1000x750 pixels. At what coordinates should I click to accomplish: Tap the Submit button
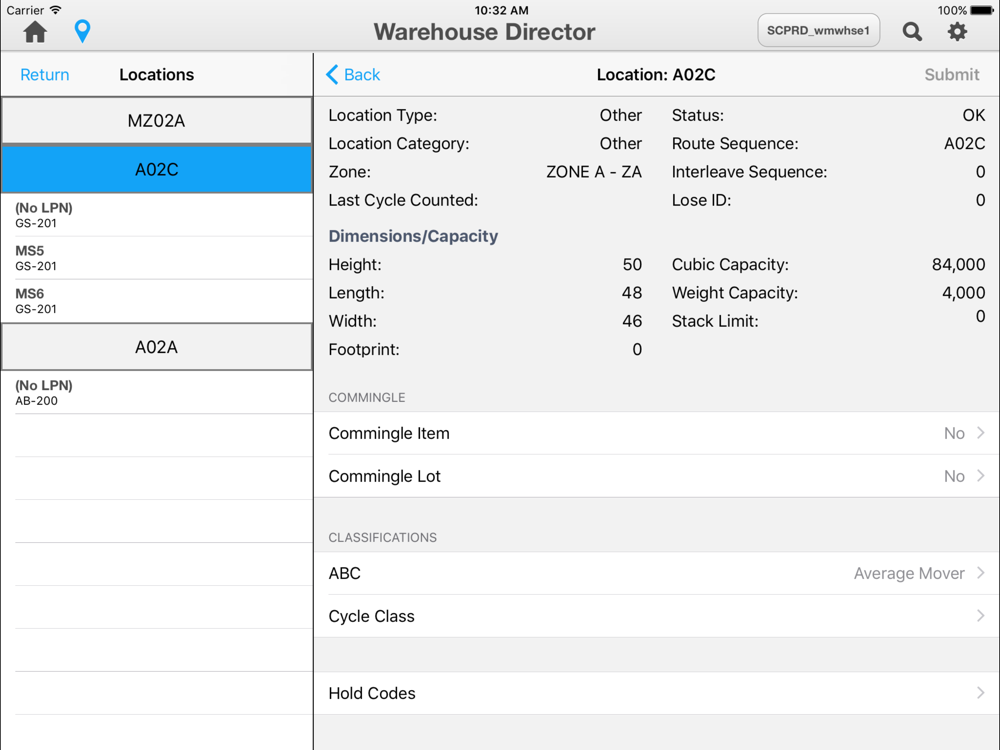coord(952,75)
